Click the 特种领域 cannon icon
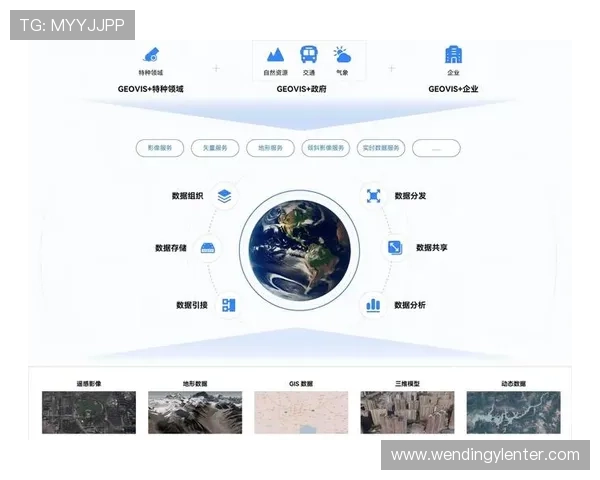The height and width of the screenshot is (480, 600). [x=151, y=54]
